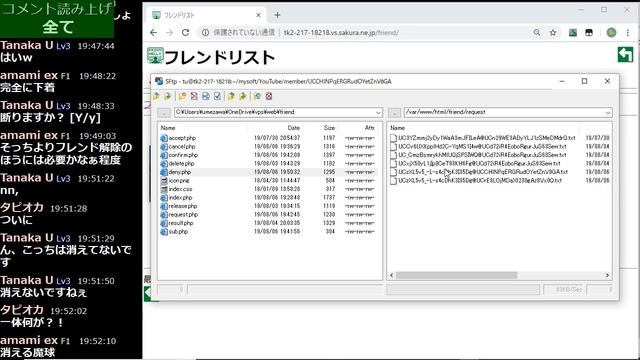Click the green exit icon on the page
The image size is (640, 360).
[625, 55]
